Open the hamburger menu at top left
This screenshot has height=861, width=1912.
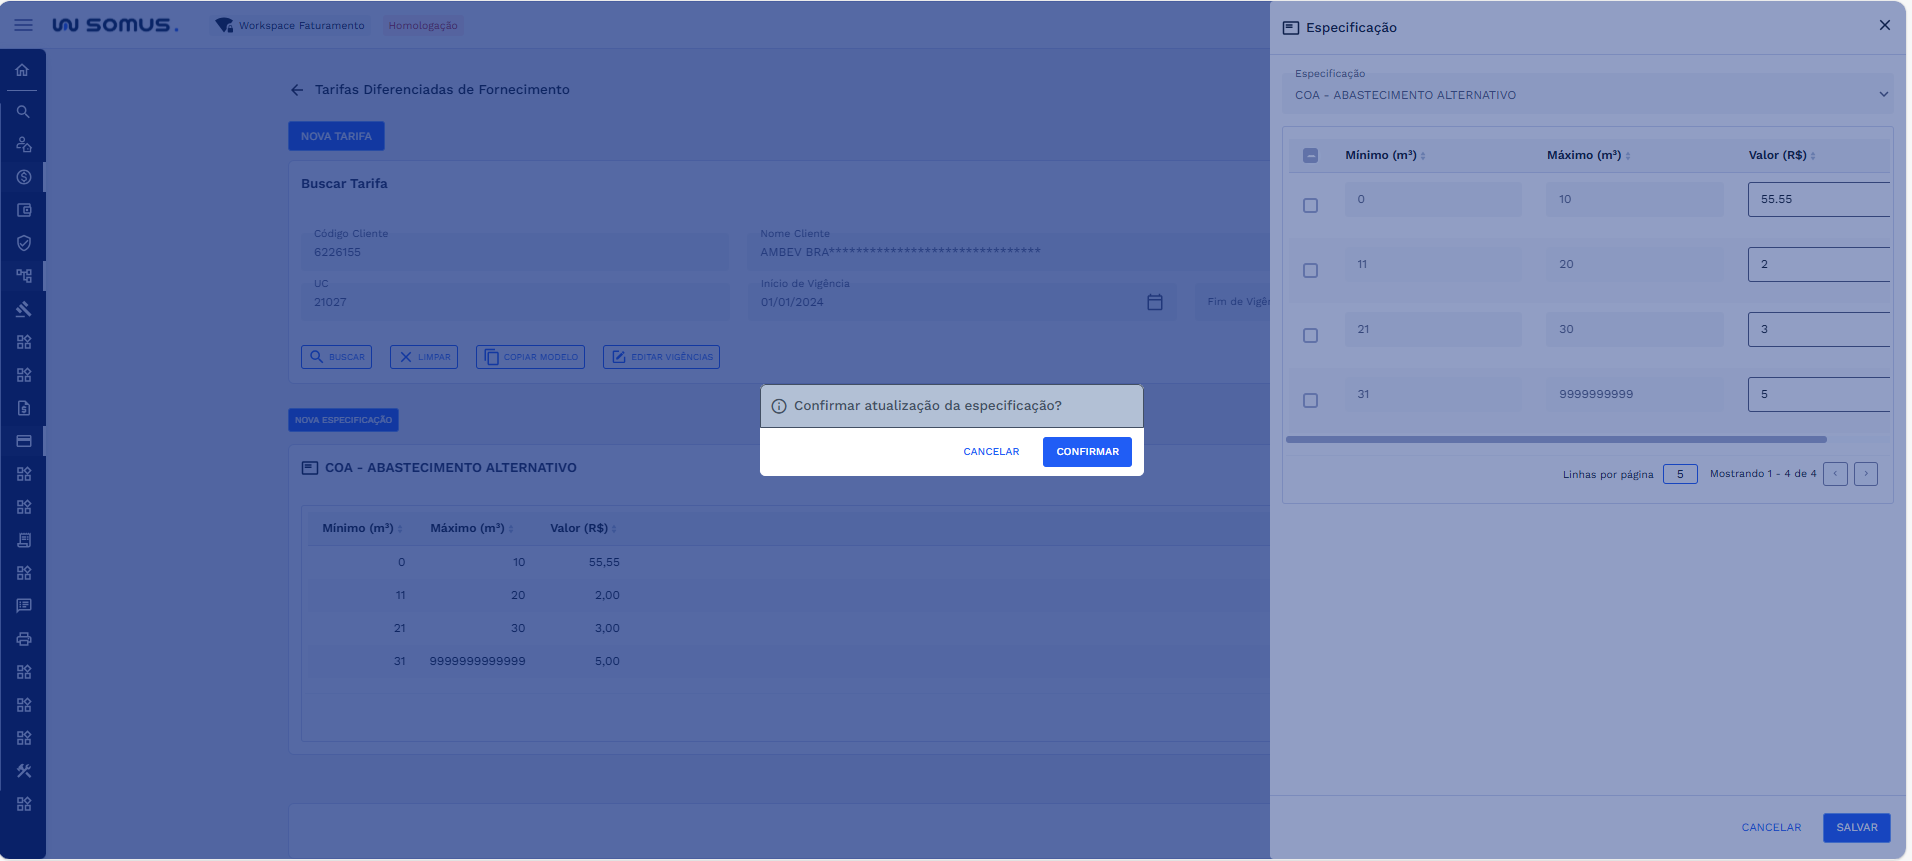23,25
